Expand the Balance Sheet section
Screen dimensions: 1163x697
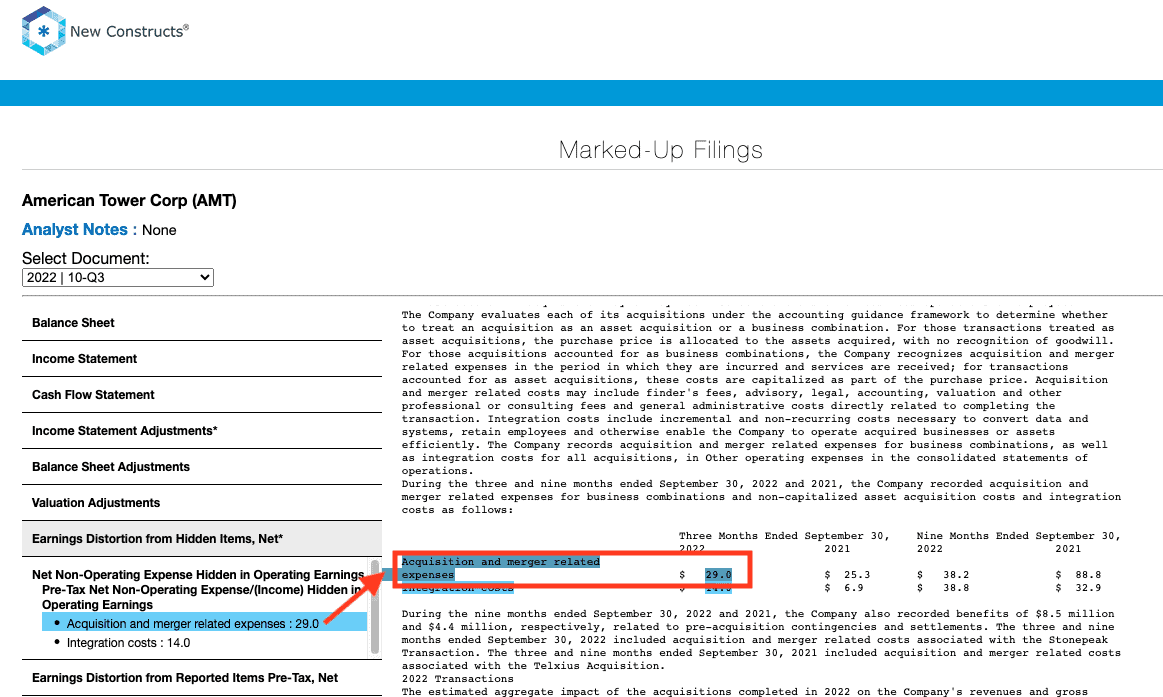pyautogui.click(x=202, y=323)
